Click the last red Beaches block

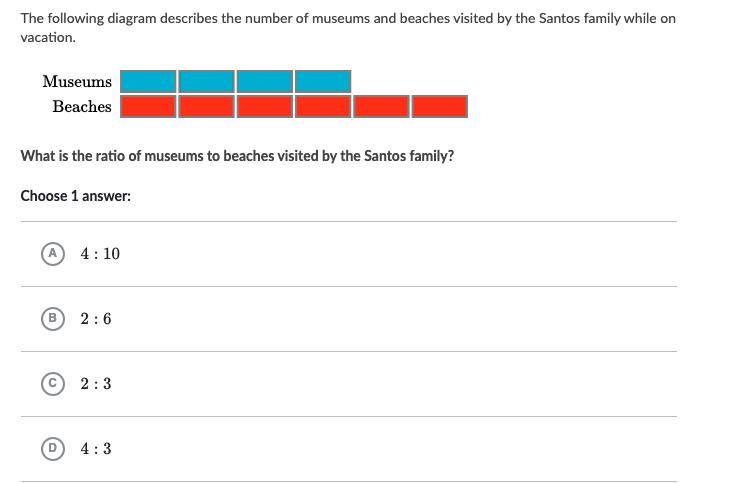point(440,106)
